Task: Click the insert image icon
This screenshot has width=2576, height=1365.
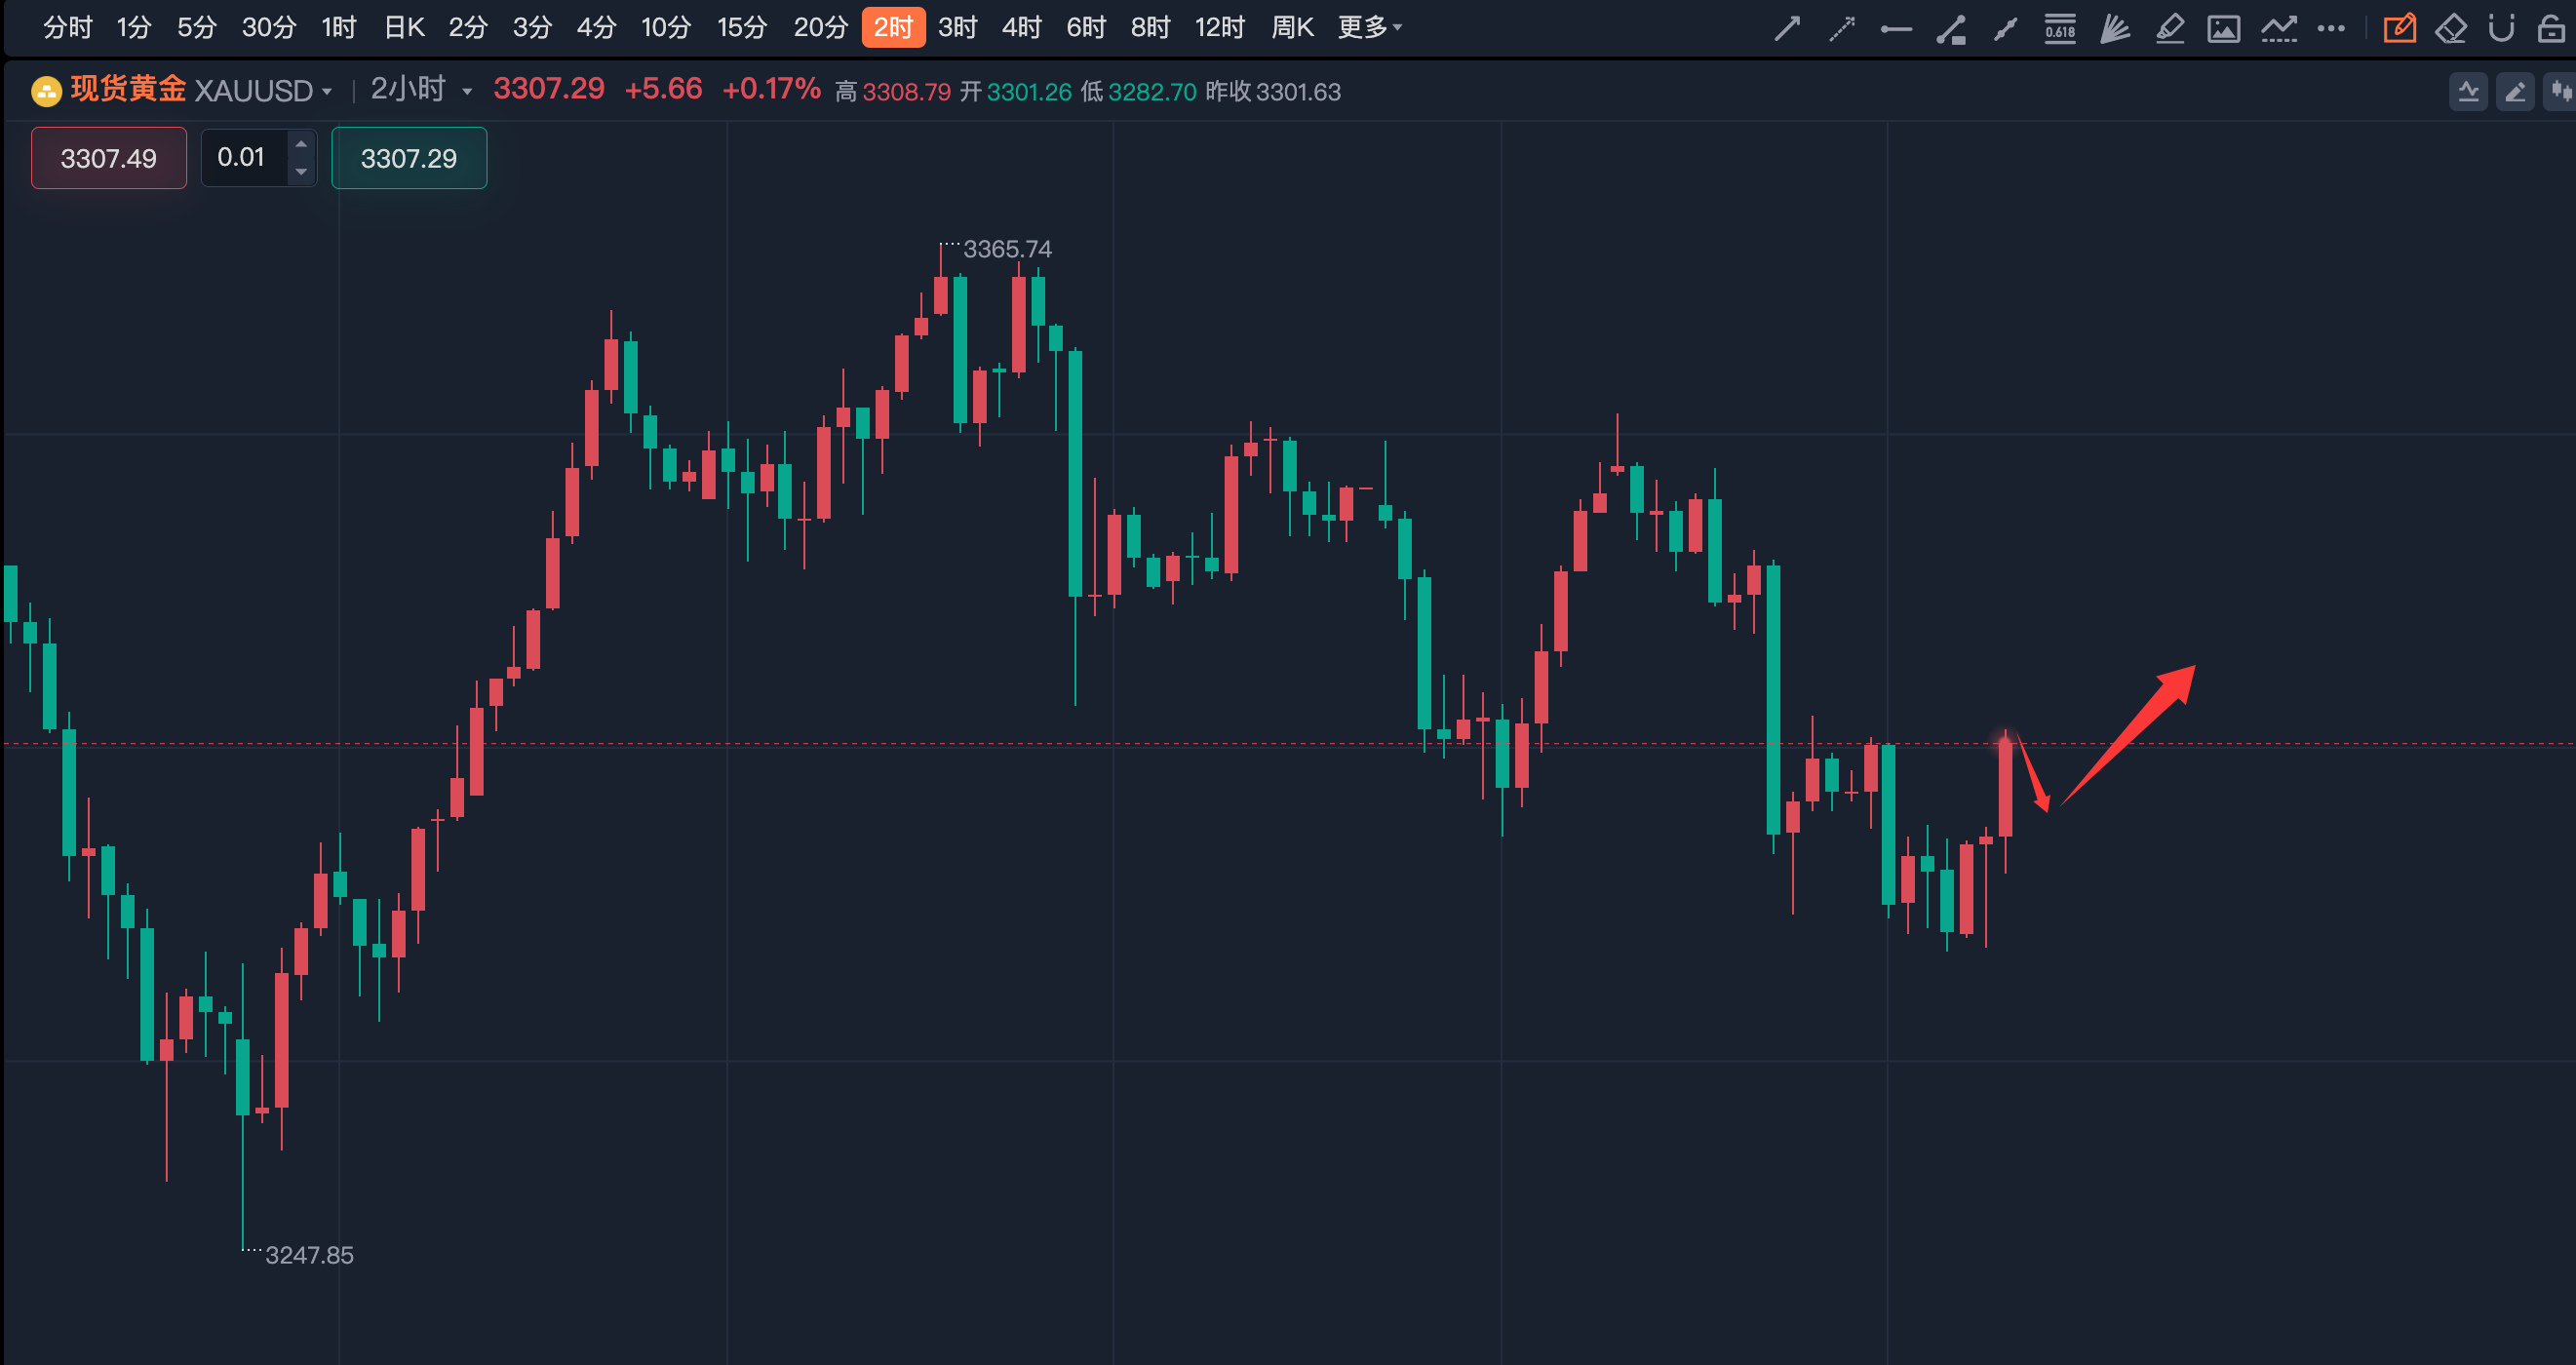Action: (x=2223, y=29)
